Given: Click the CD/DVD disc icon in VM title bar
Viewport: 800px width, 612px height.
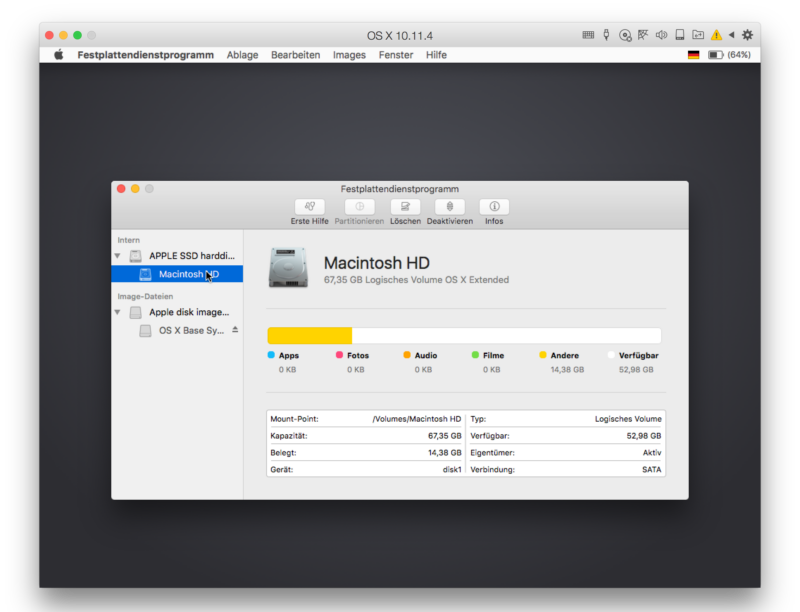Looking at the screenshot, I should [625, 35].
